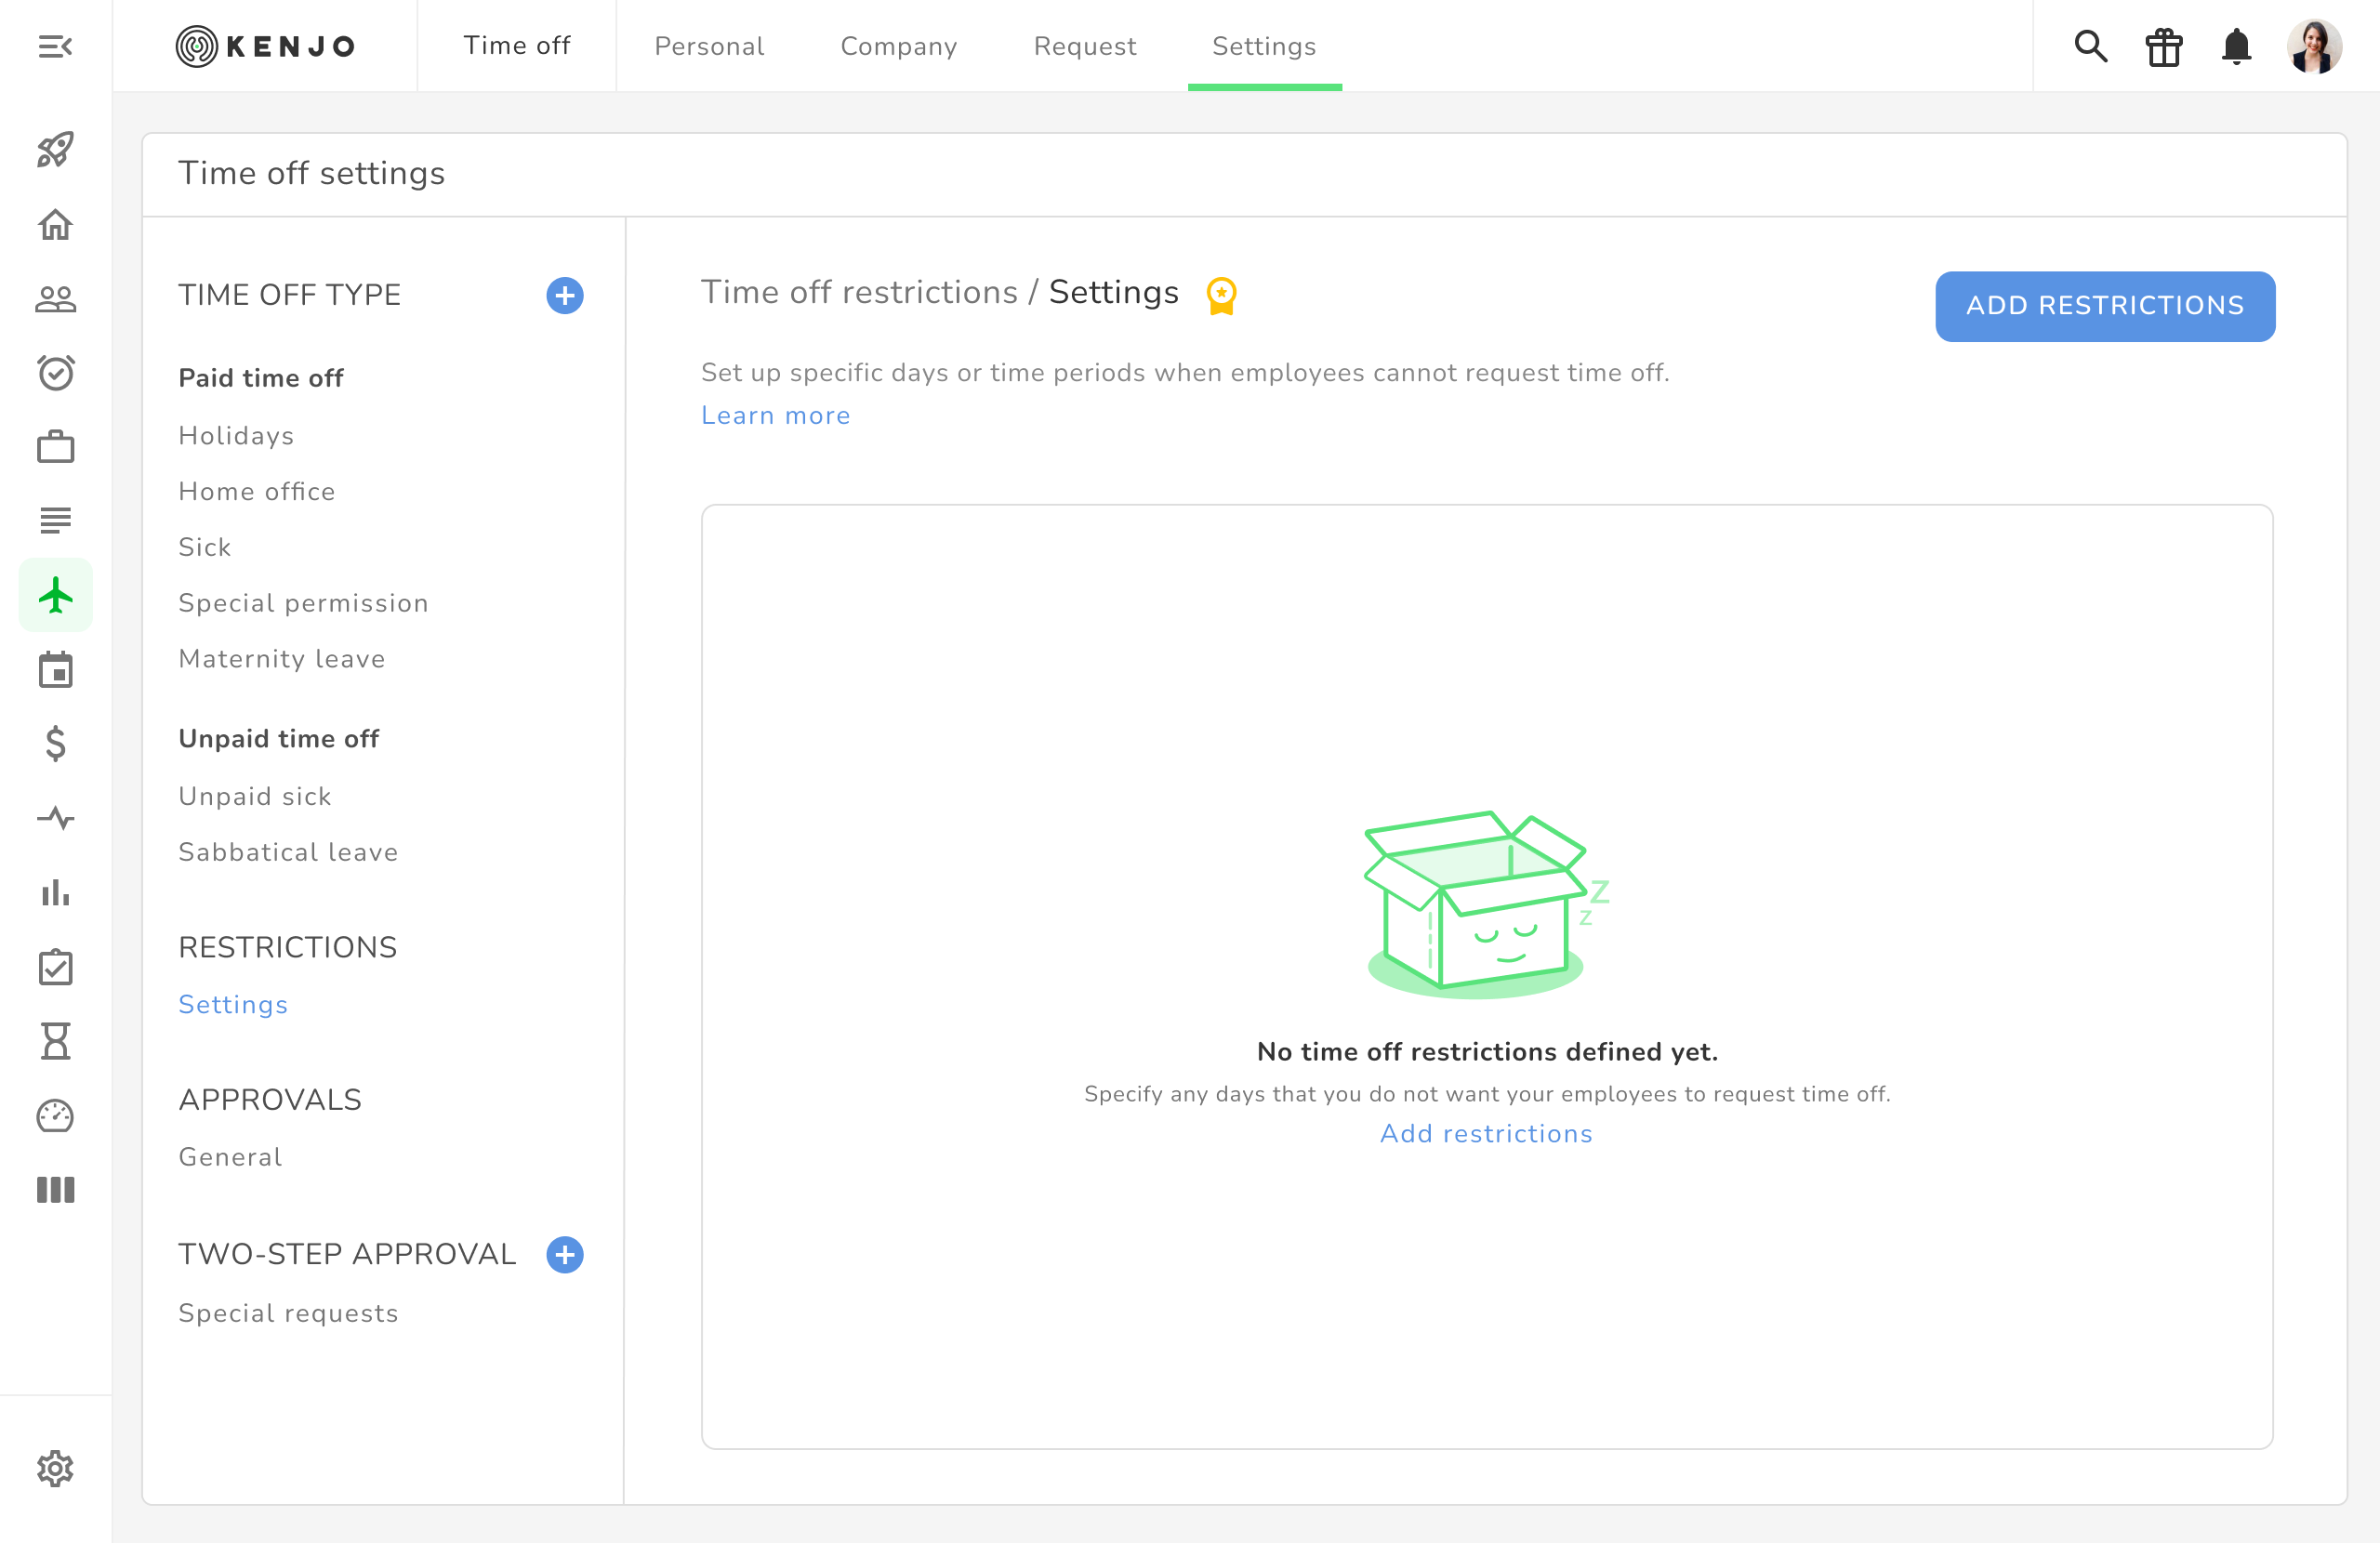
Task: Open the gear settings icon
Action: click(x=55, y=1468)
